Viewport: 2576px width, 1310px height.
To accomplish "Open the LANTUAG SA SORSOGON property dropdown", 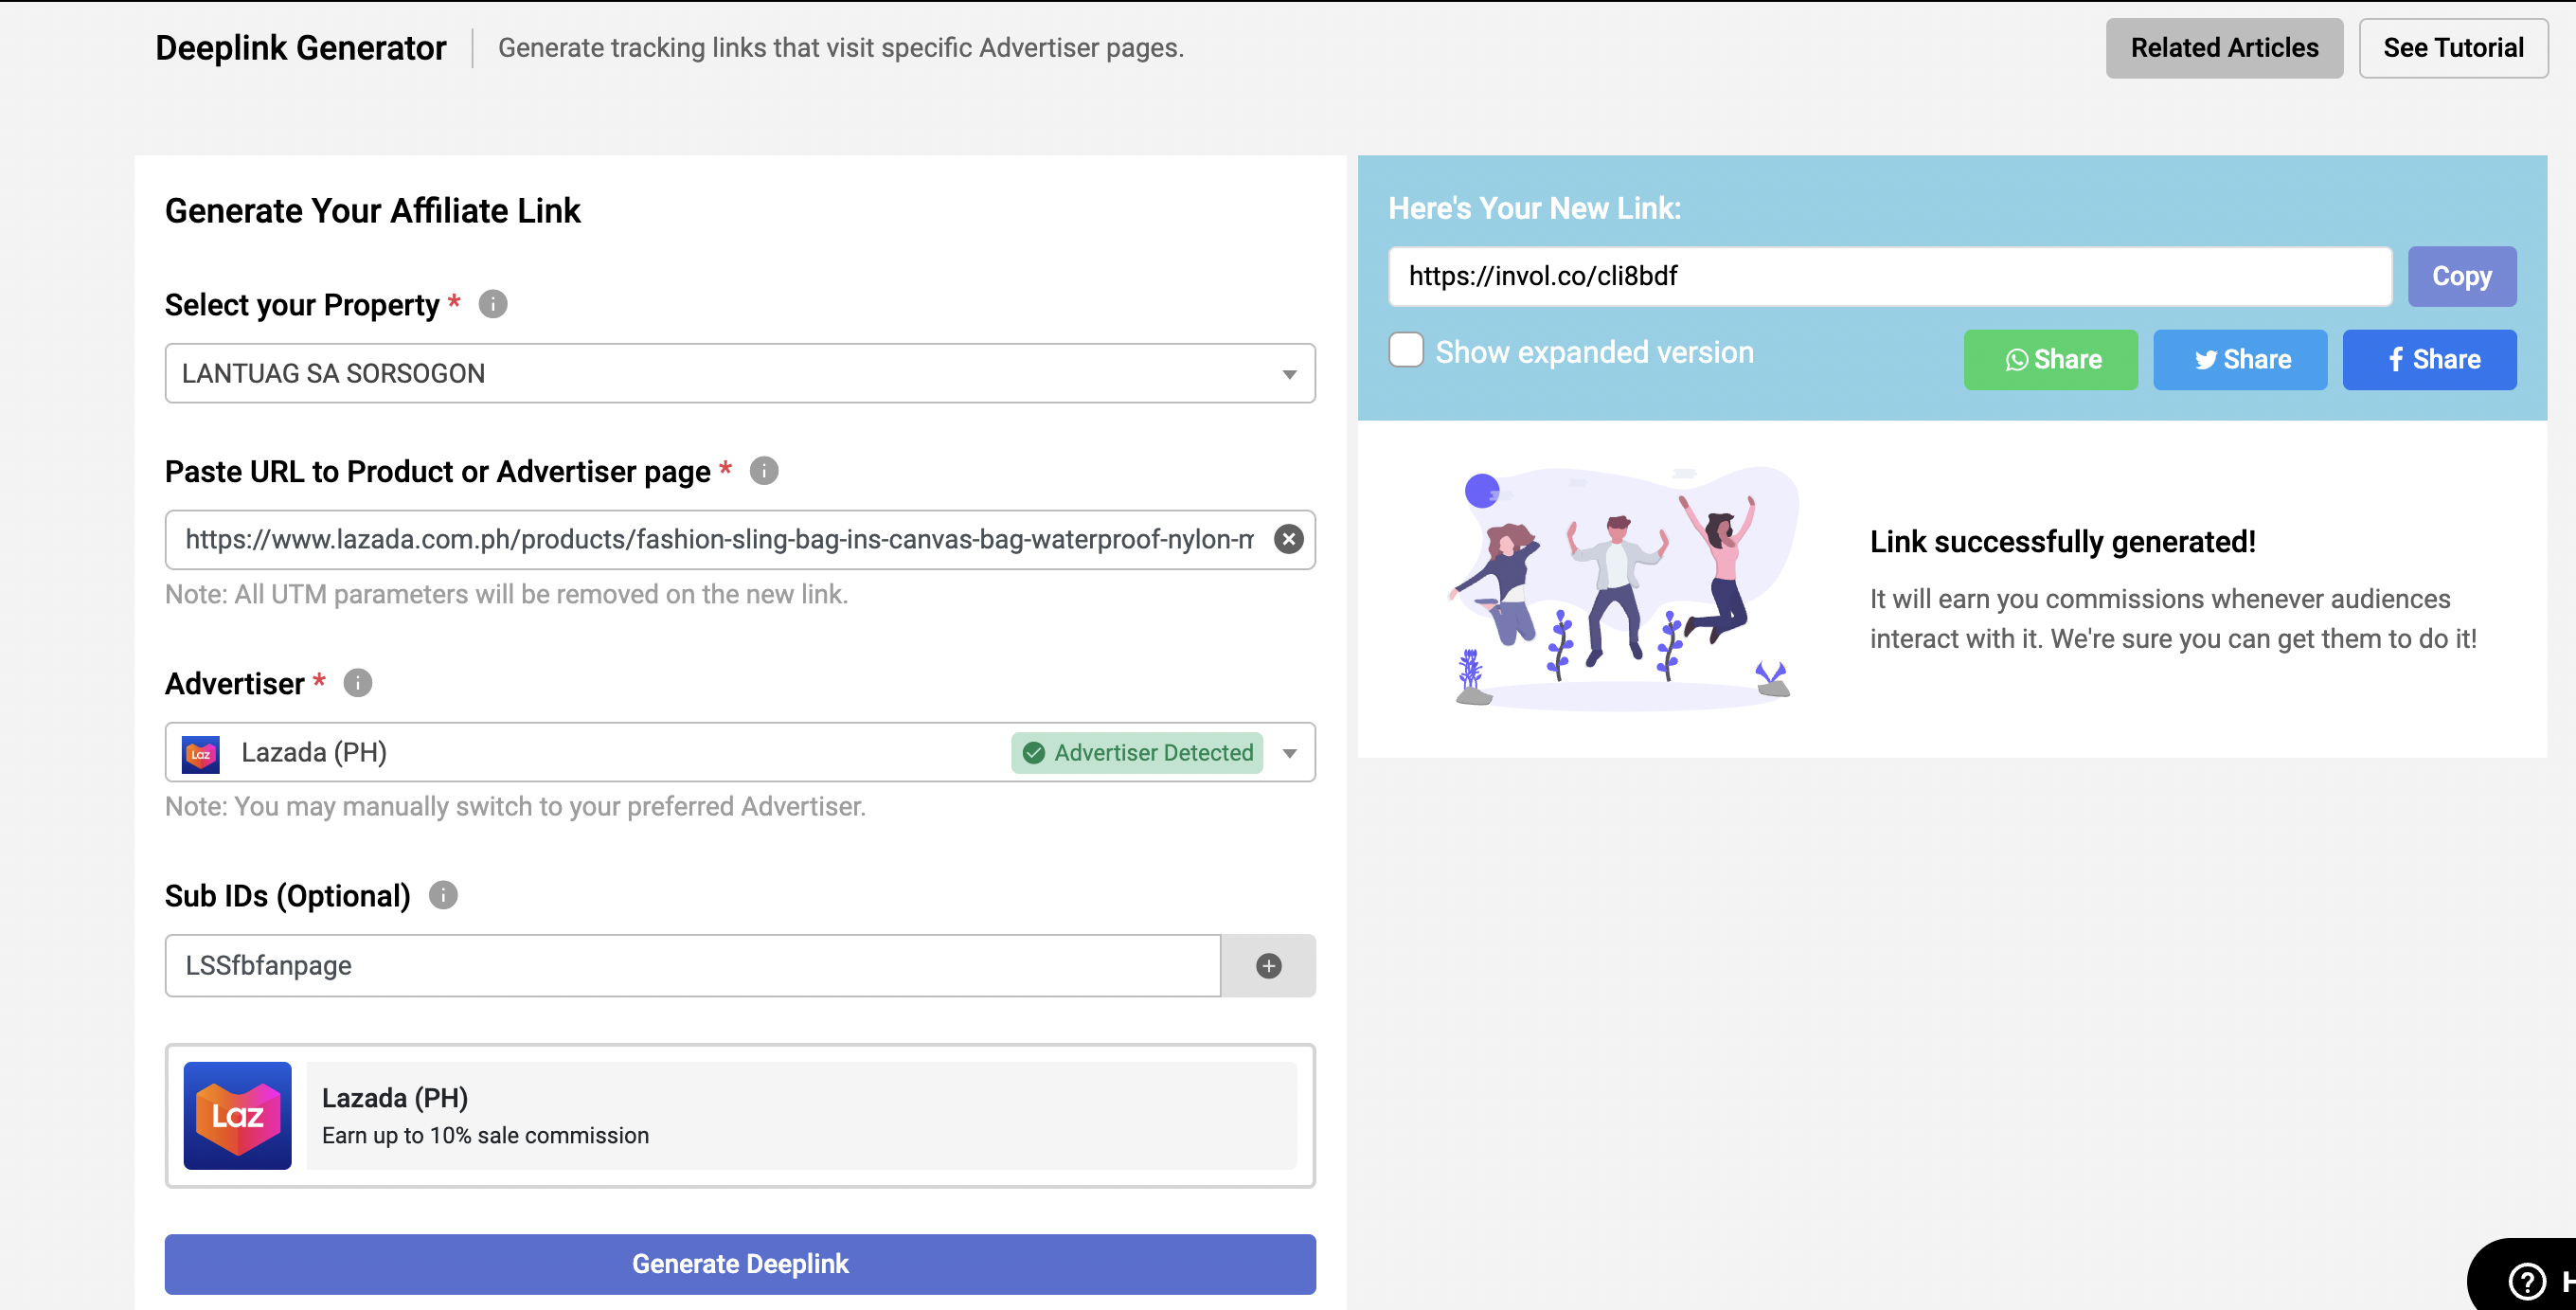I will 740,374.
